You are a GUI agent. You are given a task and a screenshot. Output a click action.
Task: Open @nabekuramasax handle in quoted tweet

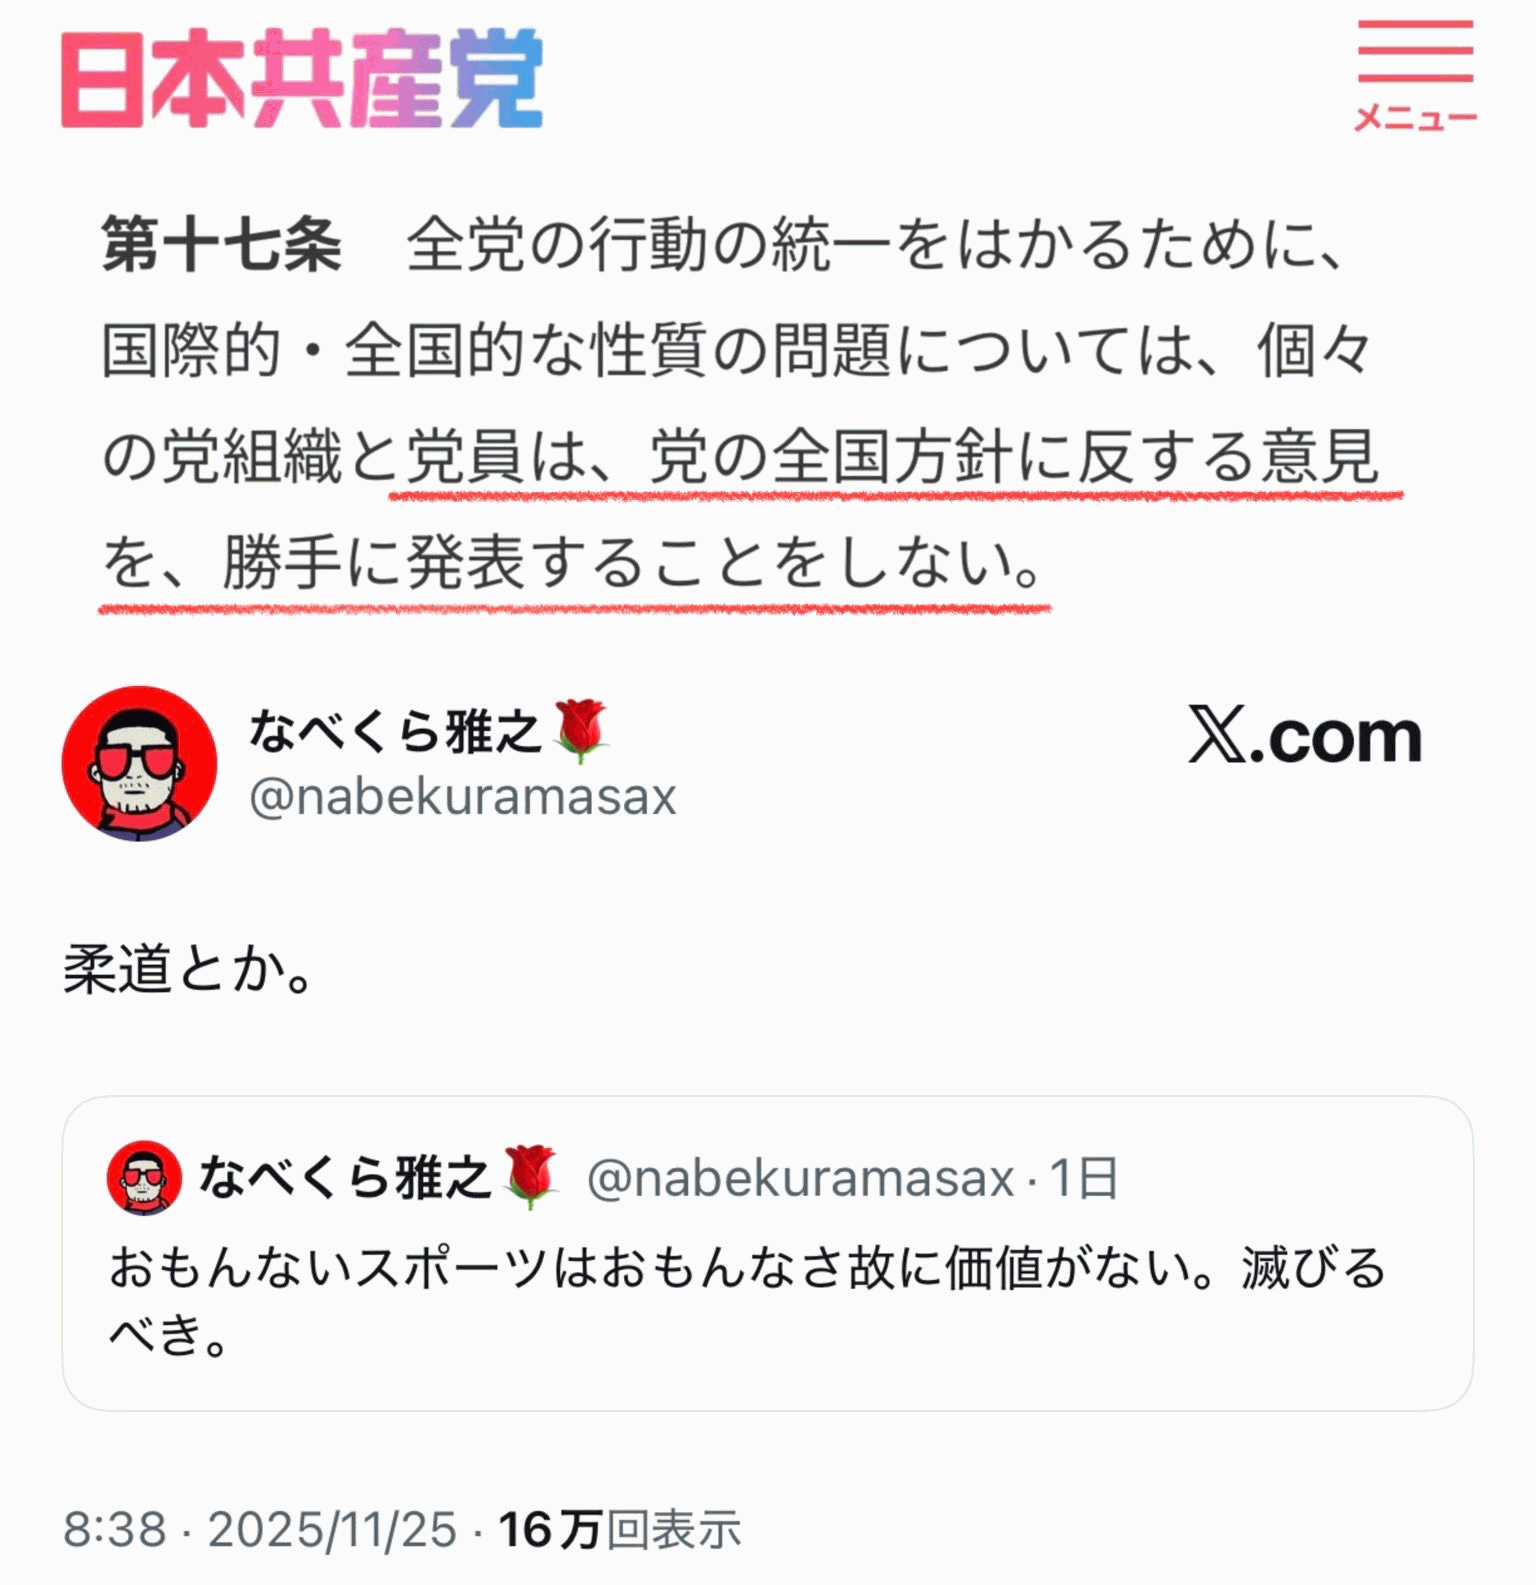[x=800, y=1178]
